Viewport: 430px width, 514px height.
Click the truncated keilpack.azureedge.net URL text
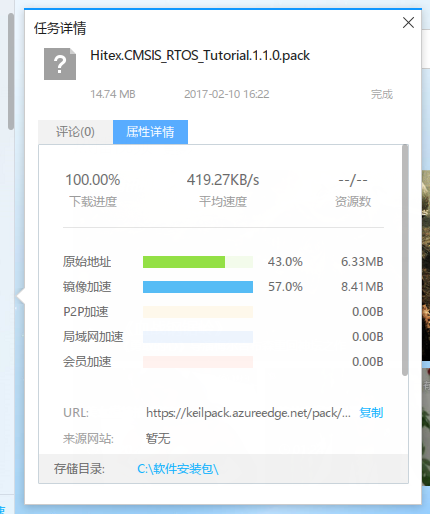248,413
